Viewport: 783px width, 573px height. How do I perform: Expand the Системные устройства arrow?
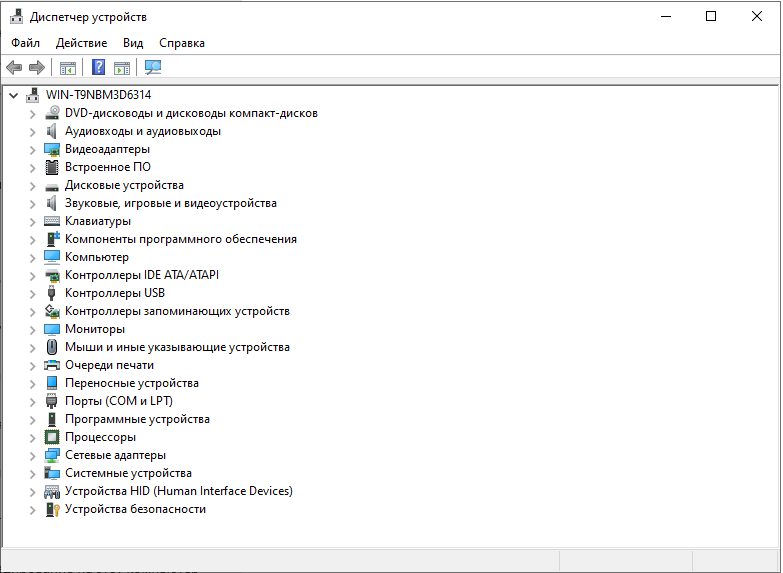[x=32, y=473]
